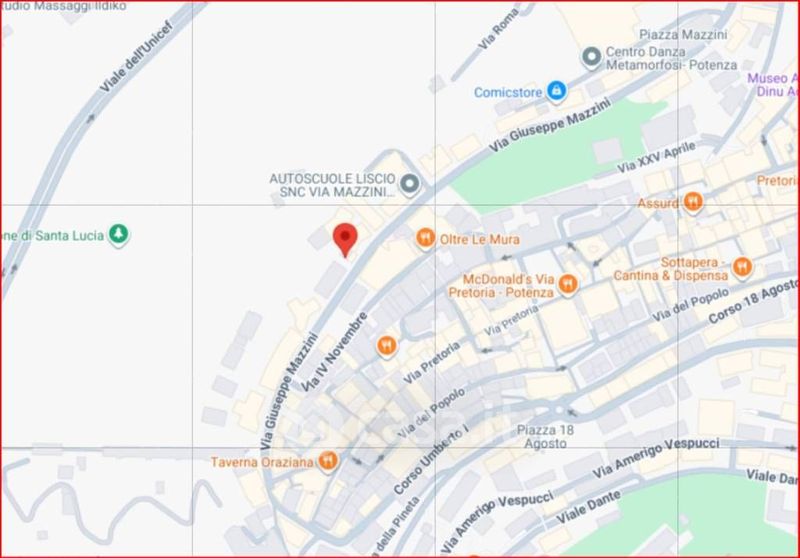The width and height of the screenshot is (800, 558).
Task: Click the Via XXV Aprile street label
Action: (x=656, y=158)
